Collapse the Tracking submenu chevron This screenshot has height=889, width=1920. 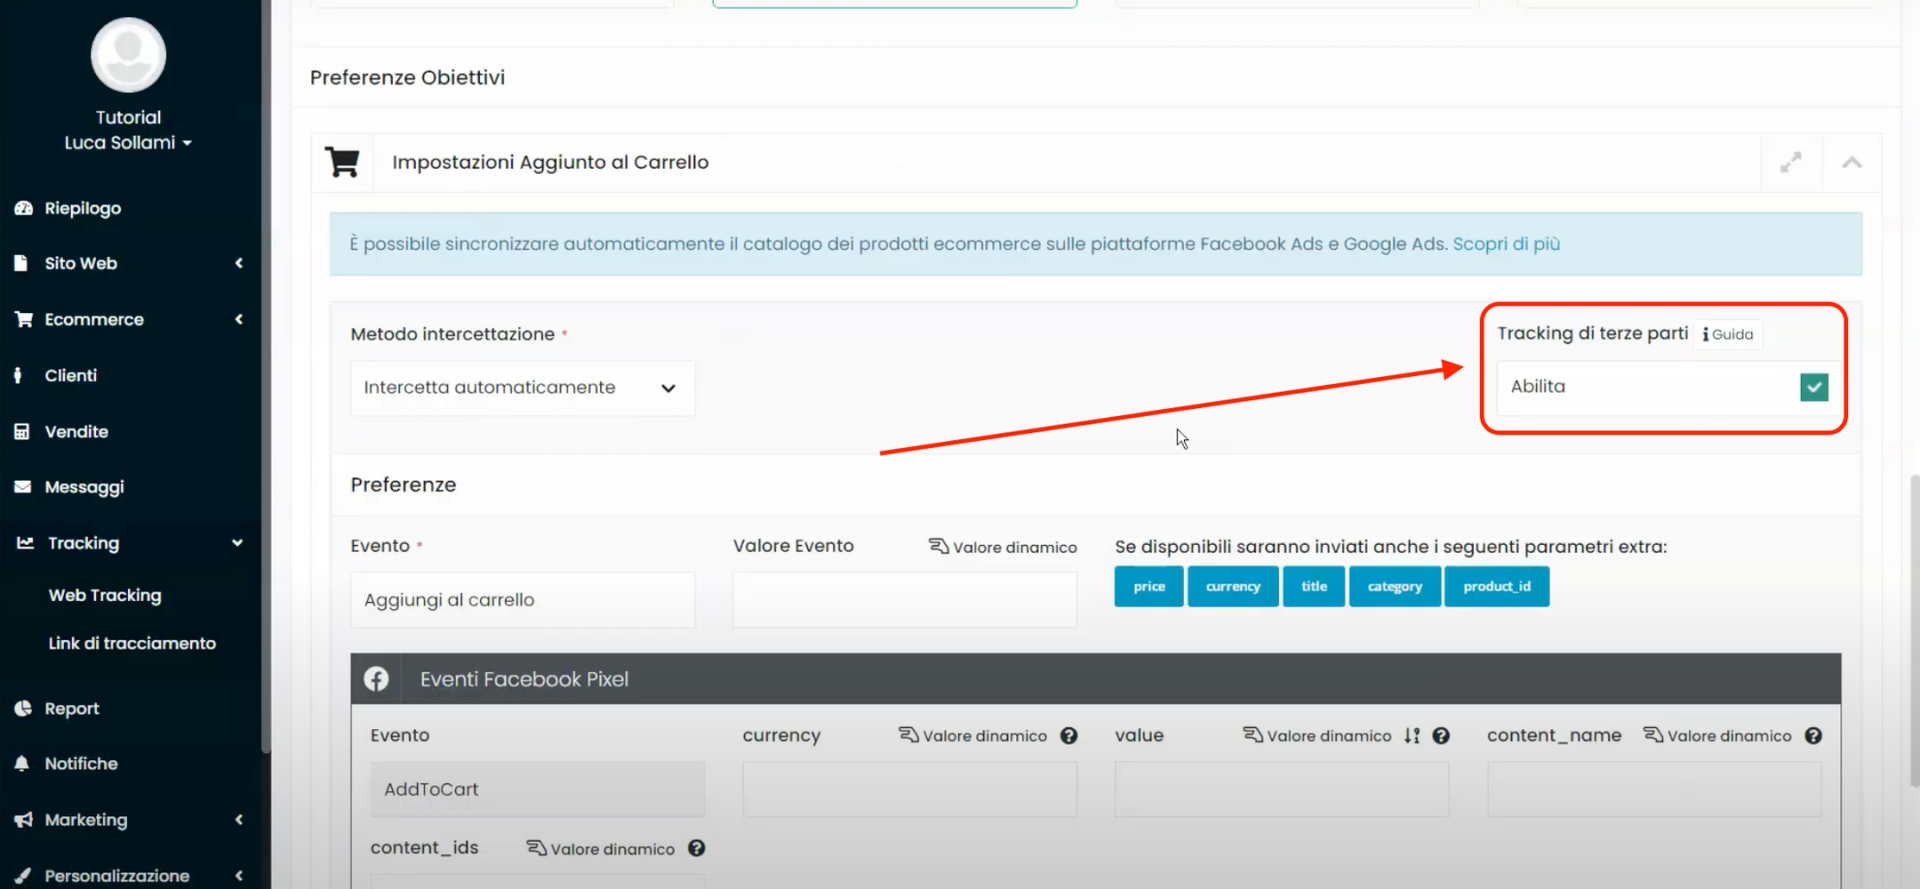[x=238, y=543]
